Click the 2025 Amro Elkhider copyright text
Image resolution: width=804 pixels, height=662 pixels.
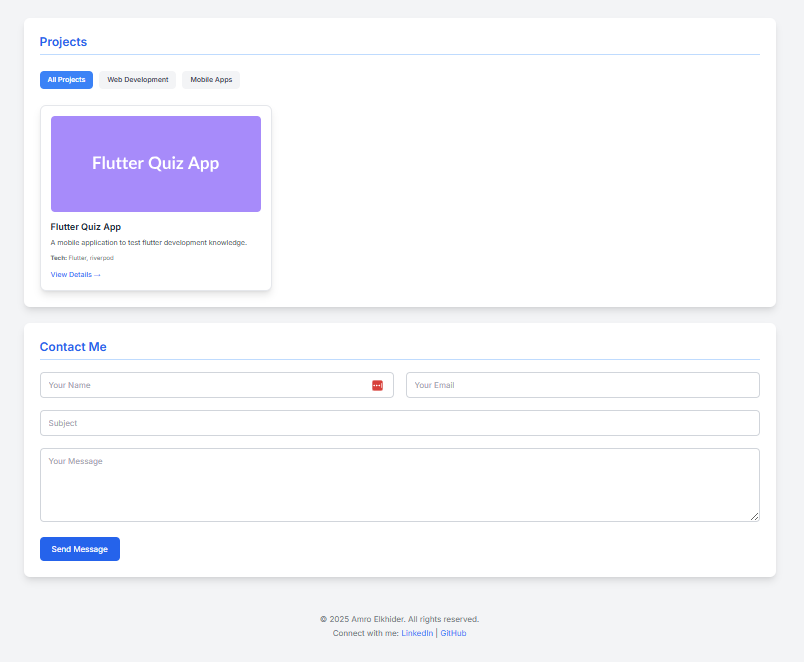click(399, 619)
